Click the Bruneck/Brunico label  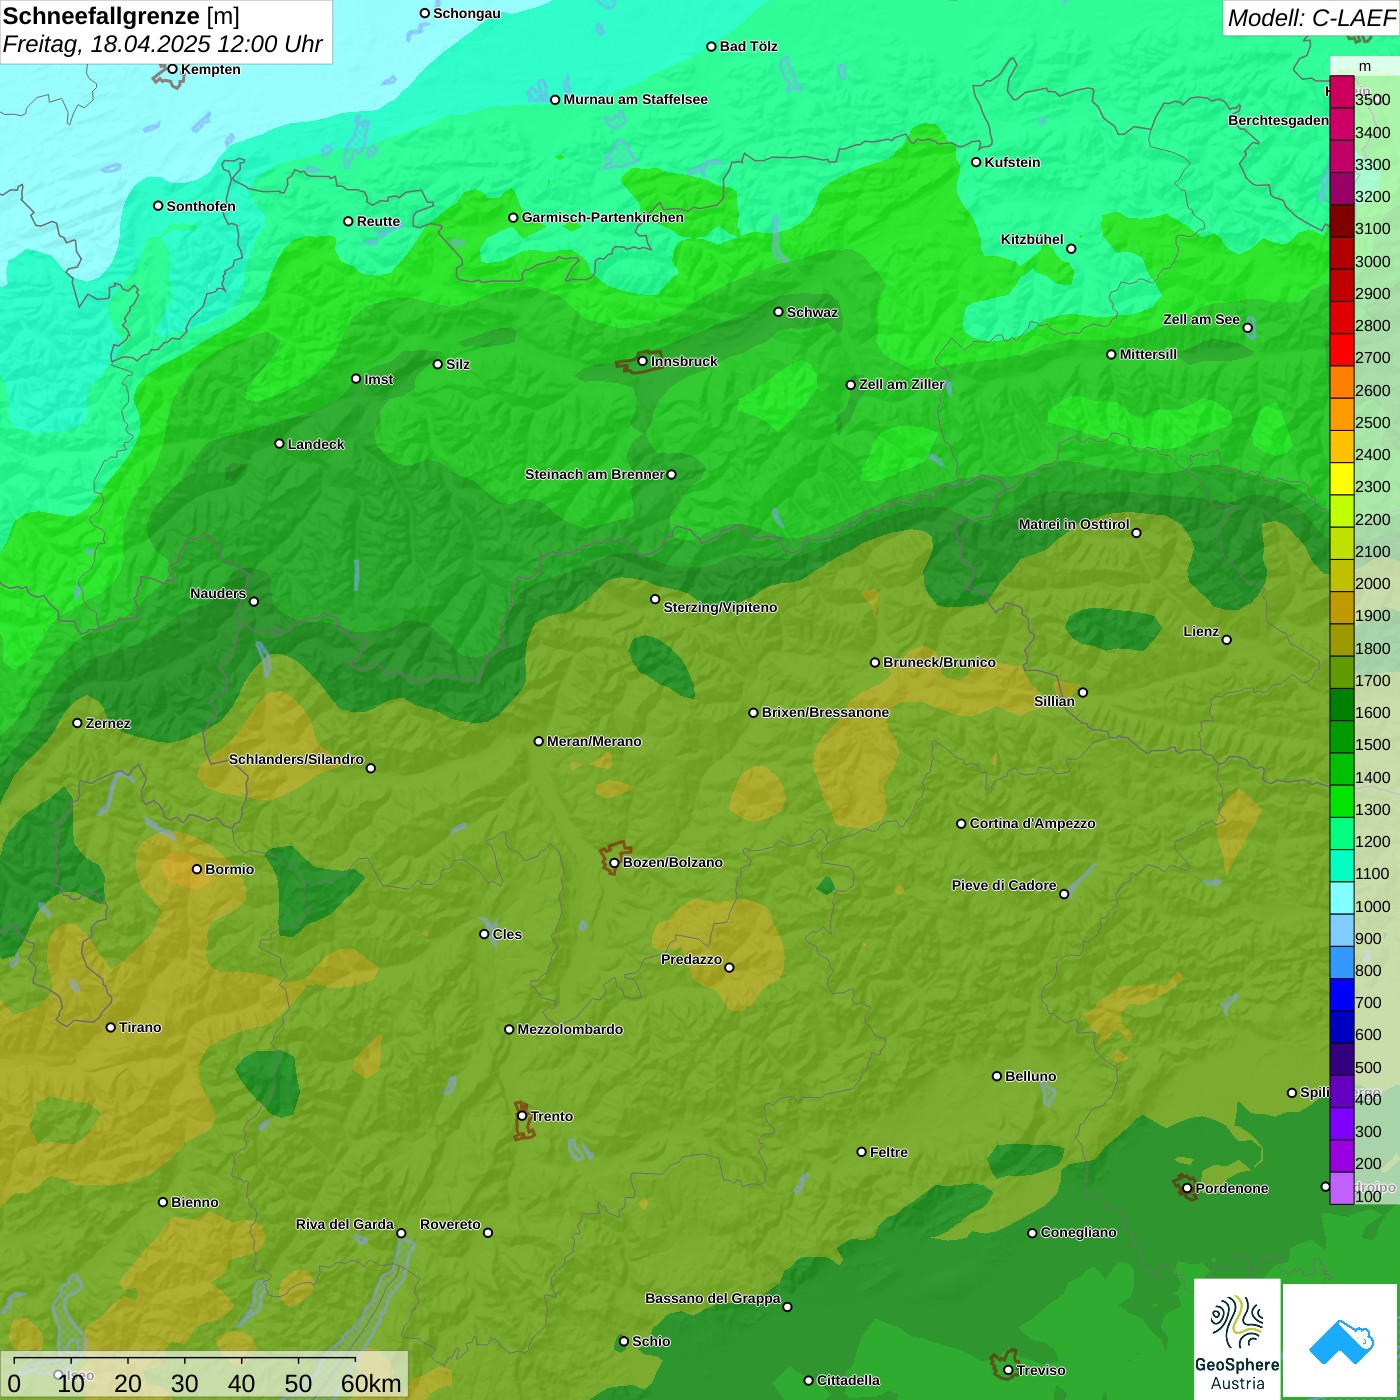tap(940, 662)
